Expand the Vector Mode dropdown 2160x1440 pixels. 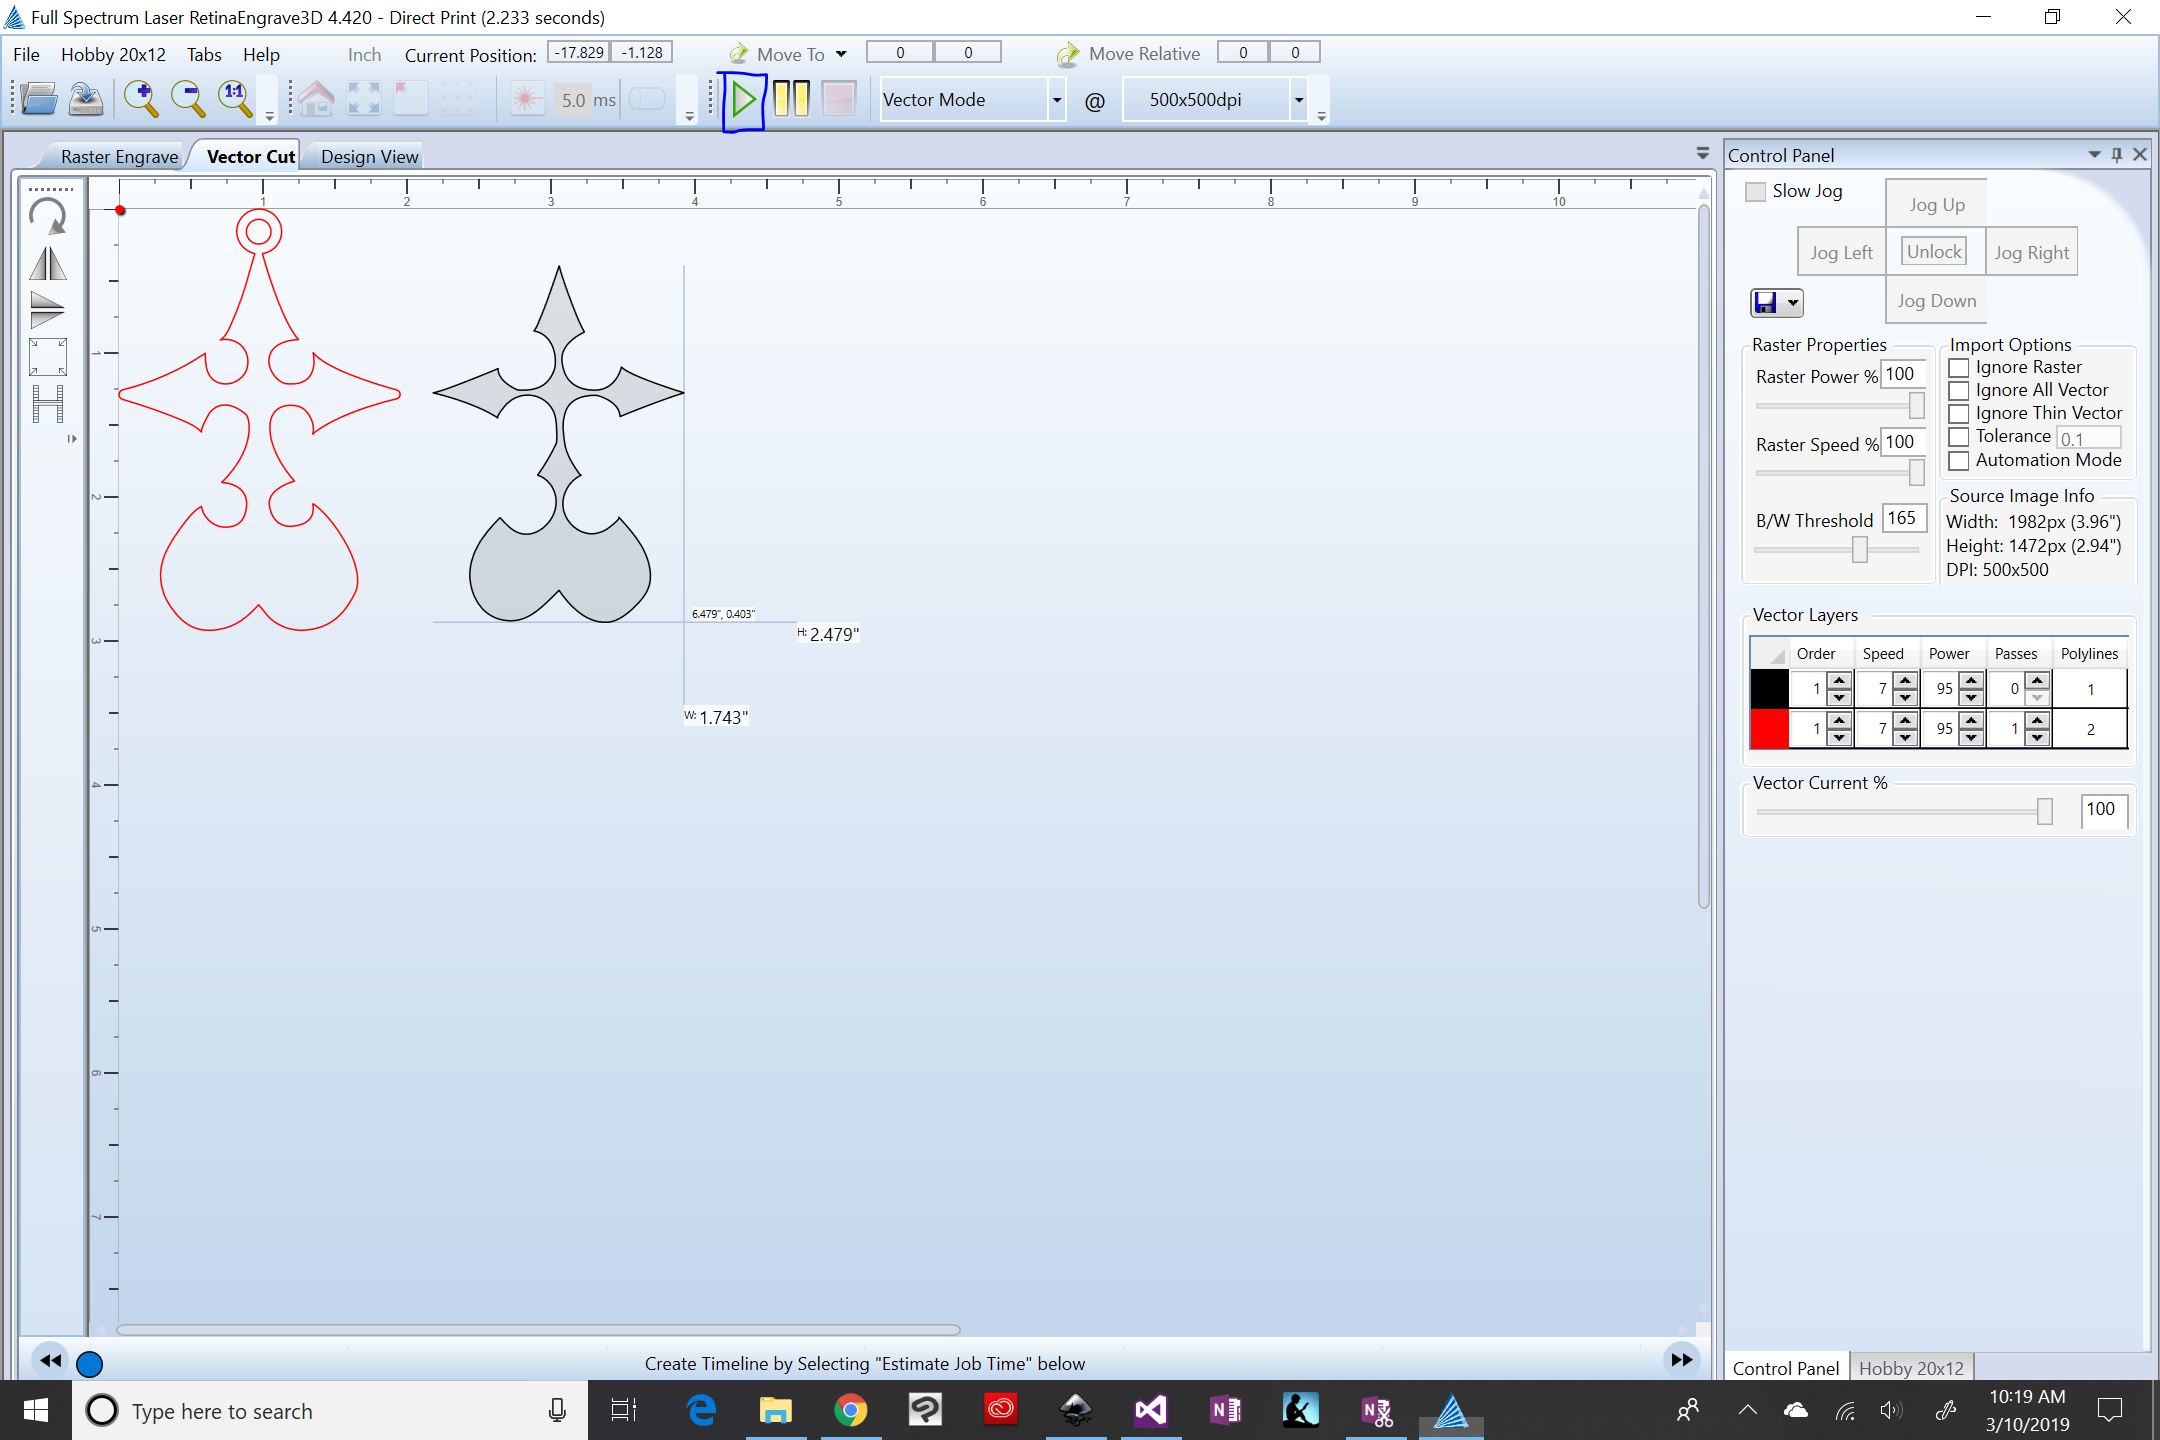tap(1054, 100)
